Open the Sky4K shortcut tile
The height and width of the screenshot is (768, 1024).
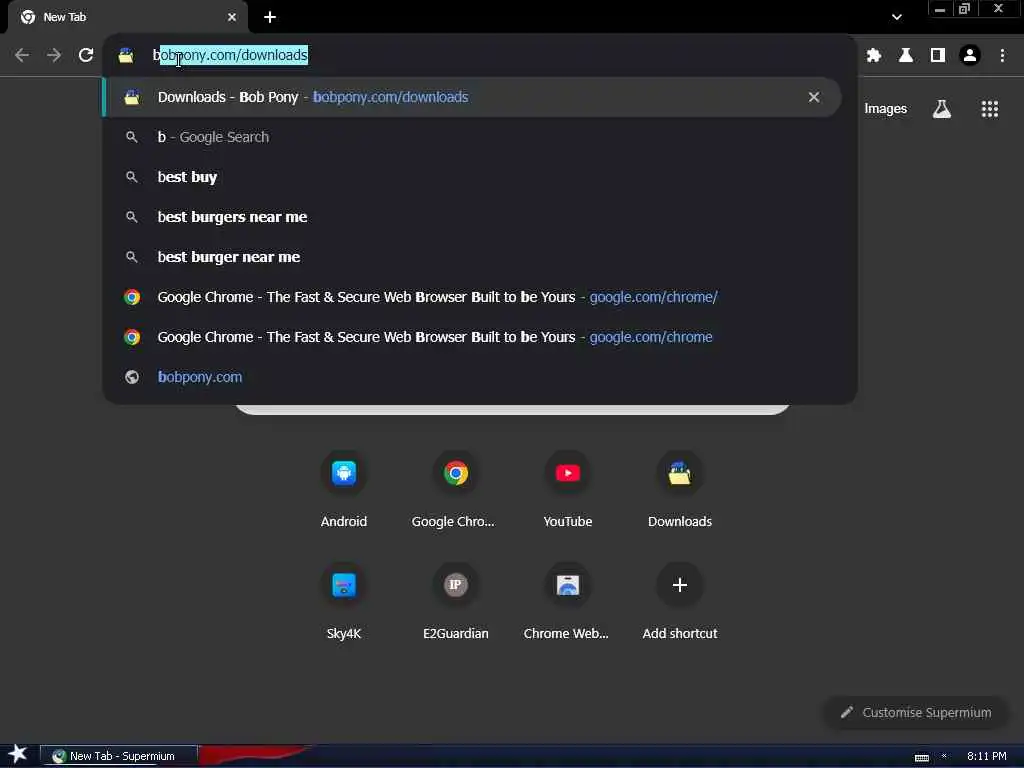click(x=344, y=600)
